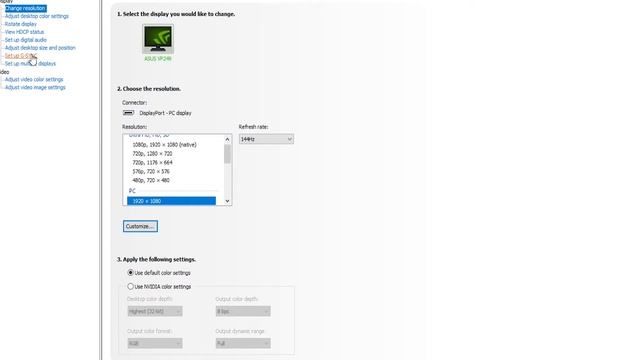Viewport: 640px width, 360px height.
Task: Select 720p, 1280 × 720 resolution
Action: 152,153
